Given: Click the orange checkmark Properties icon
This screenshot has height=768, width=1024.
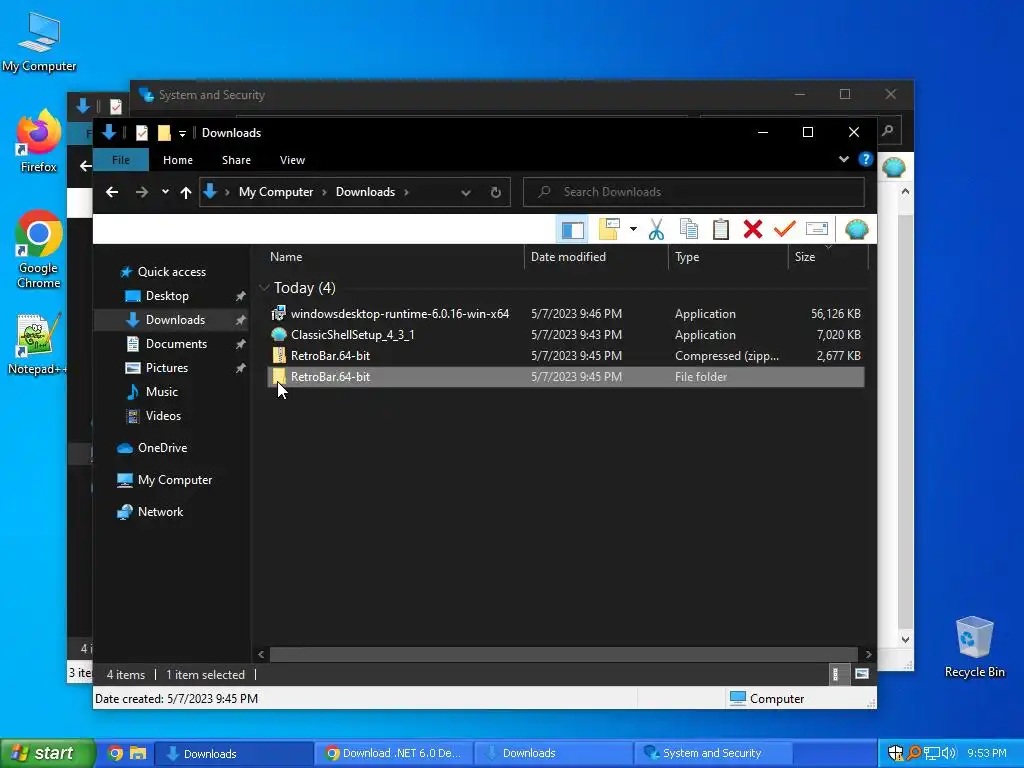Looking at the screenshot, I should (x=784, y=230).
